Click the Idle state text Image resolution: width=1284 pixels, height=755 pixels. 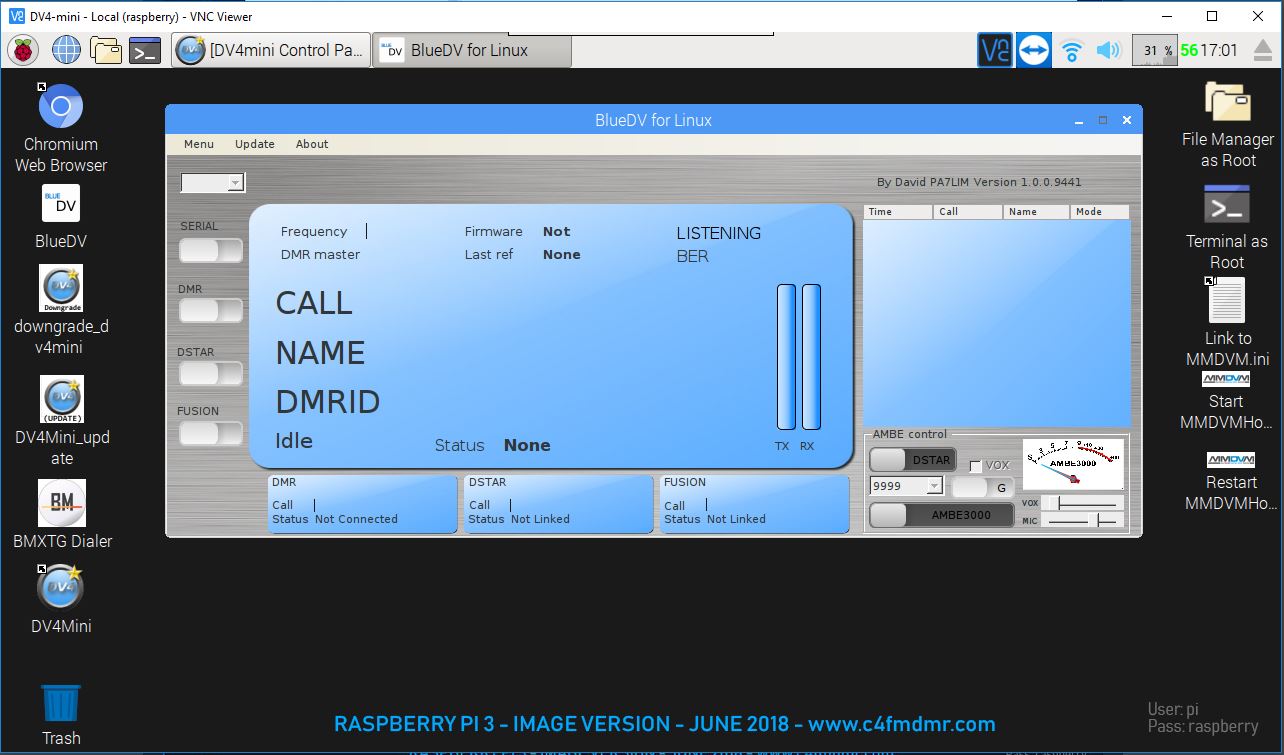[294, 441]
